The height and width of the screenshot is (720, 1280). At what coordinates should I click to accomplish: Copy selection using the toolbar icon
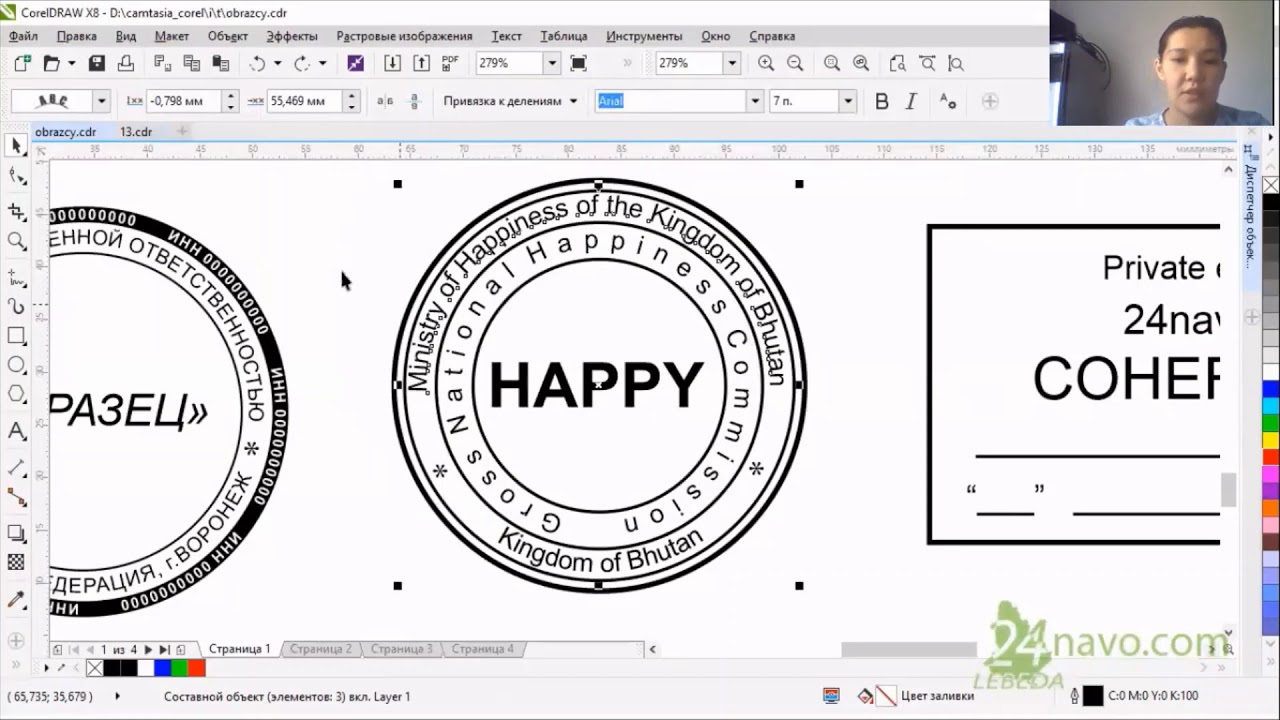pos(191,63)
